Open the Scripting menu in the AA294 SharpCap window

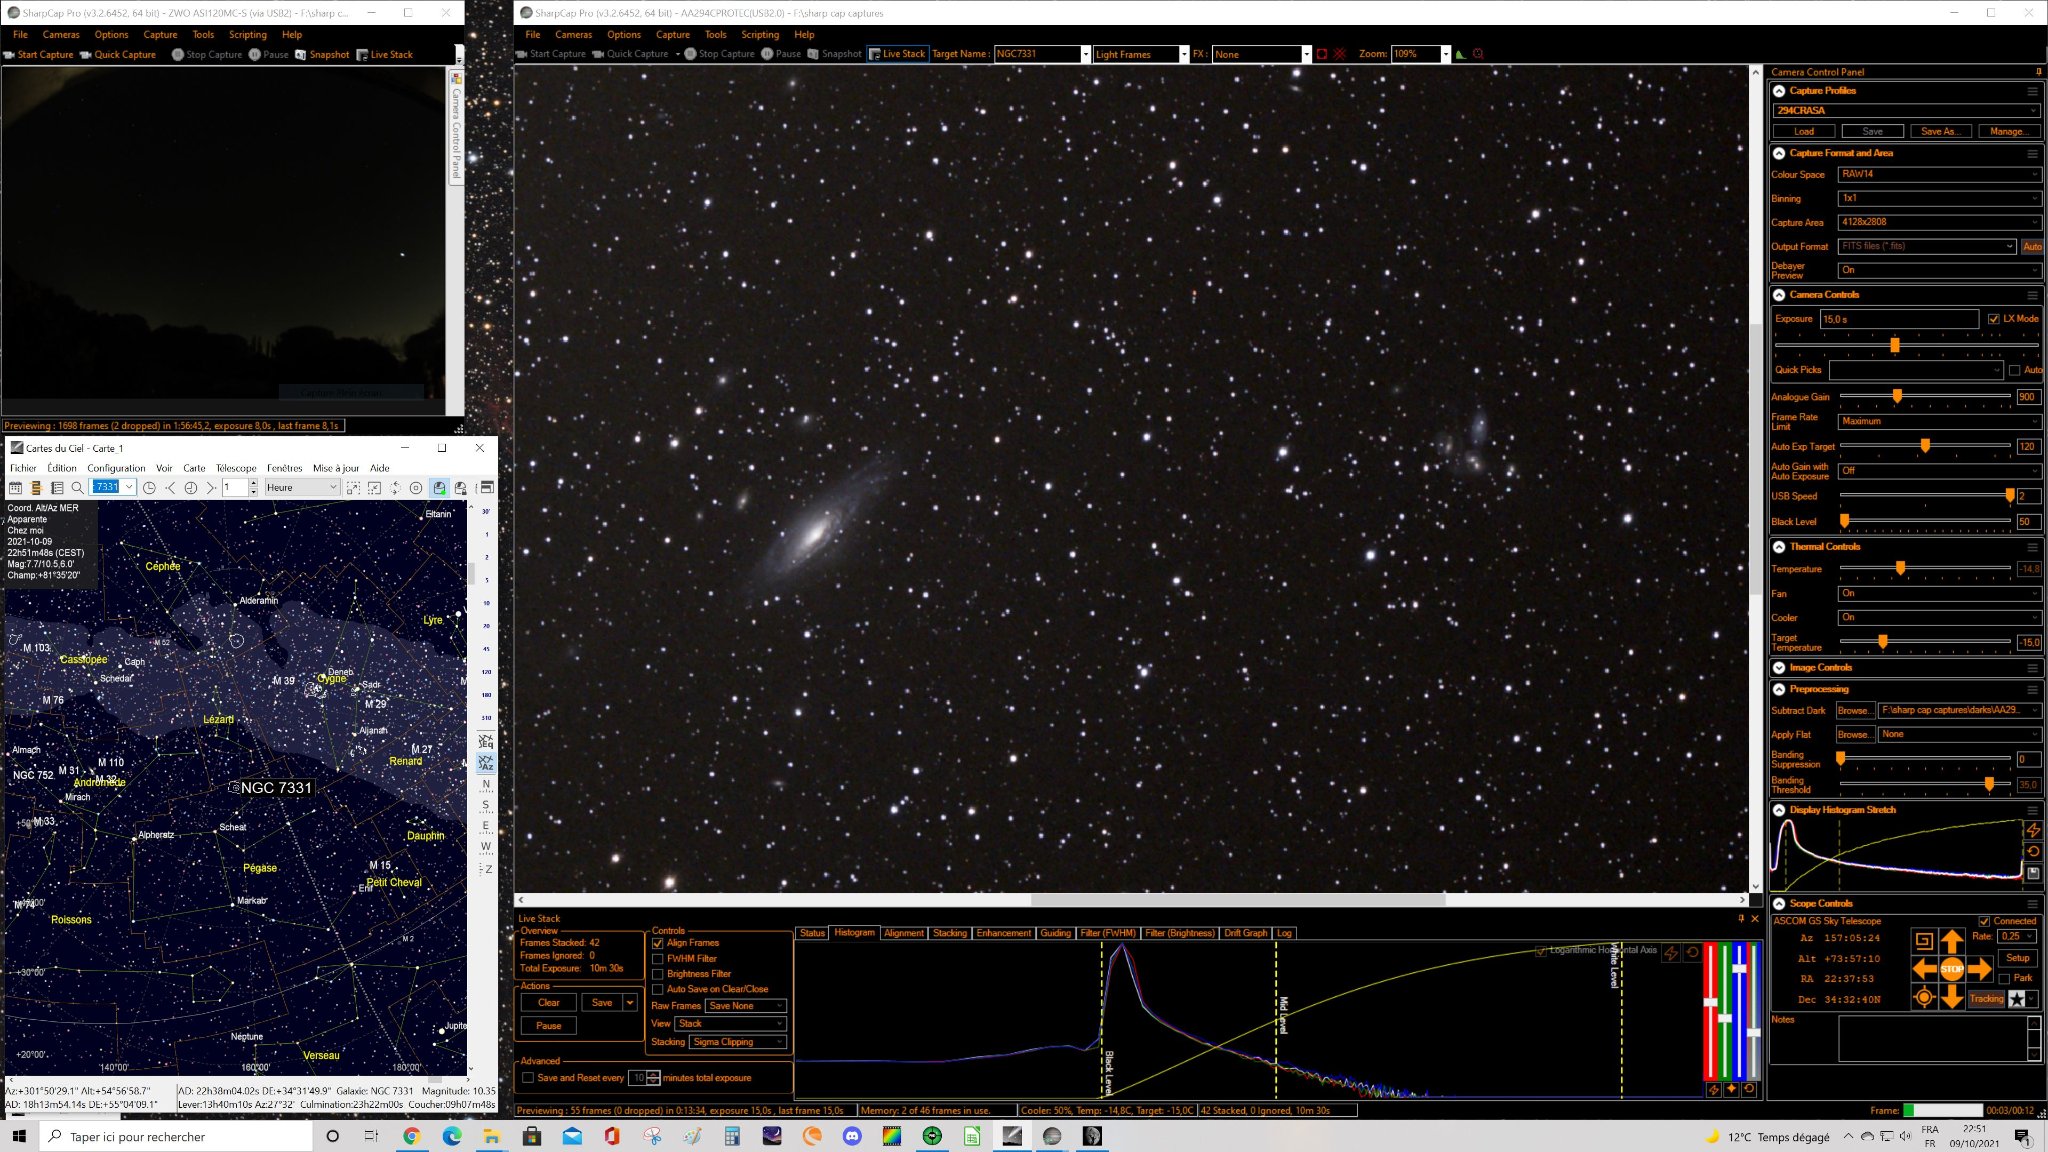pyautogui.click(x=760, y=34)
